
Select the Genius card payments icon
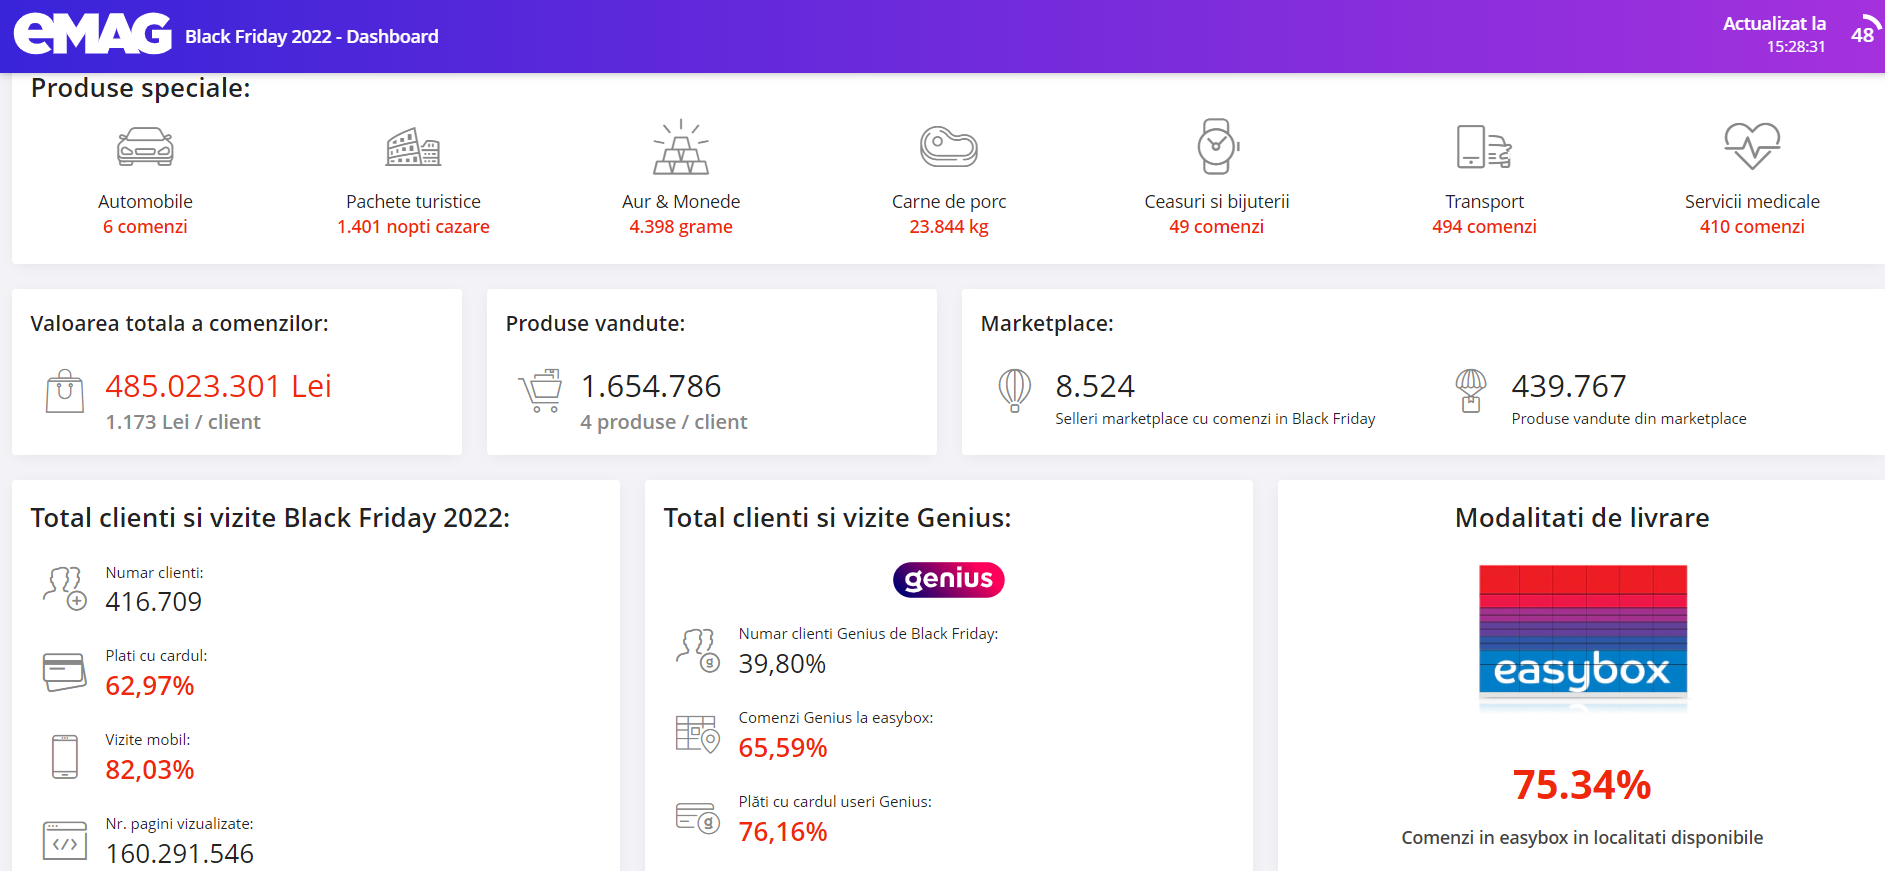click(698, 818)
